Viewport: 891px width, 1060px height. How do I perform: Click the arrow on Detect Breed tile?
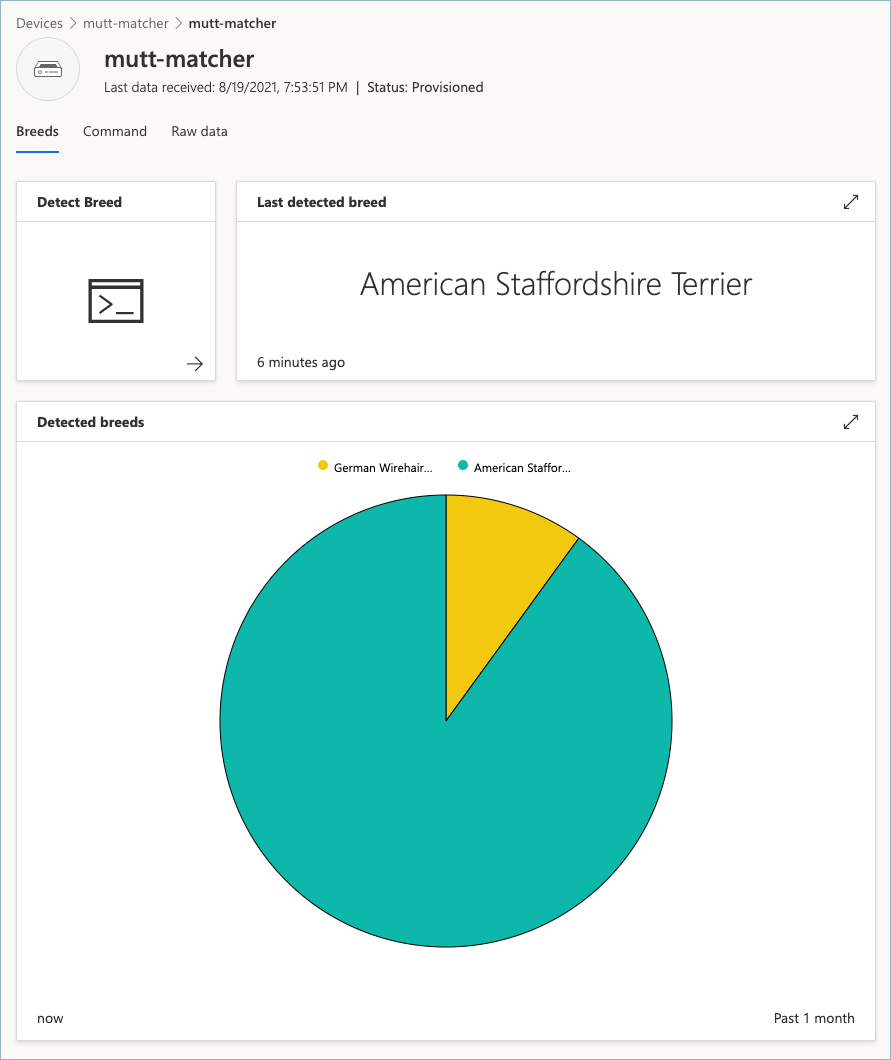[x=195, y=364]
